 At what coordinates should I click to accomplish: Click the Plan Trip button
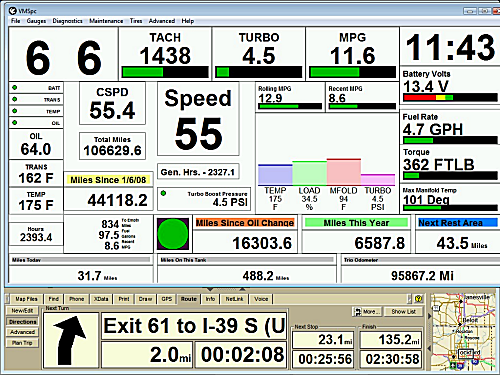[x=22, y=343]
